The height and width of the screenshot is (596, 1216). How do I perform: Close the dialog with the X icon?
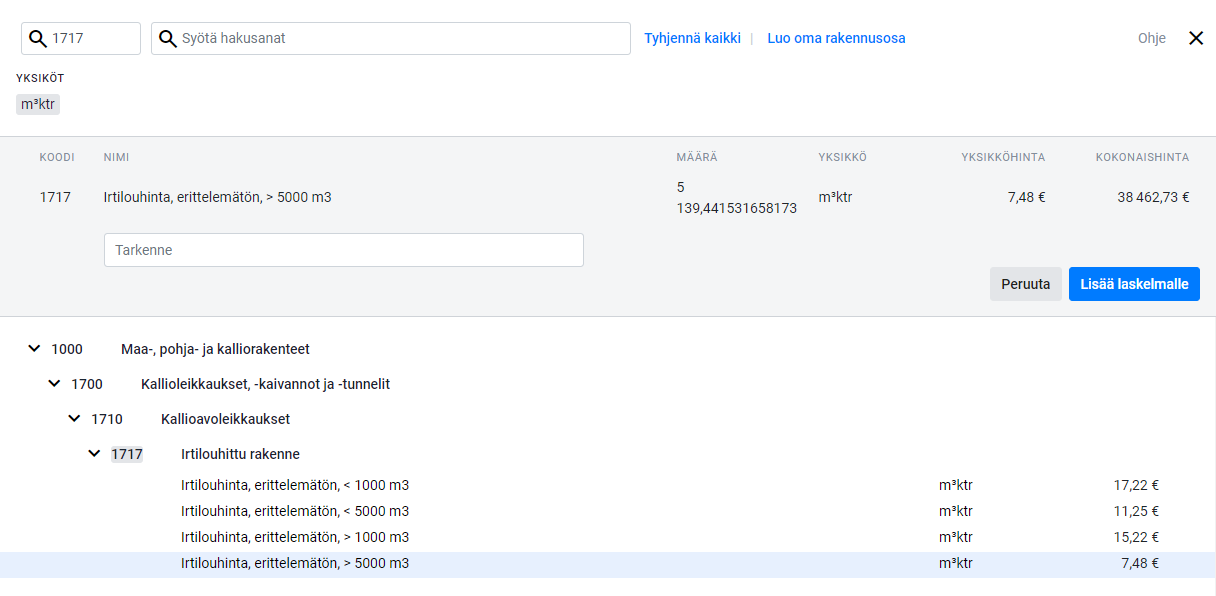1196,38
